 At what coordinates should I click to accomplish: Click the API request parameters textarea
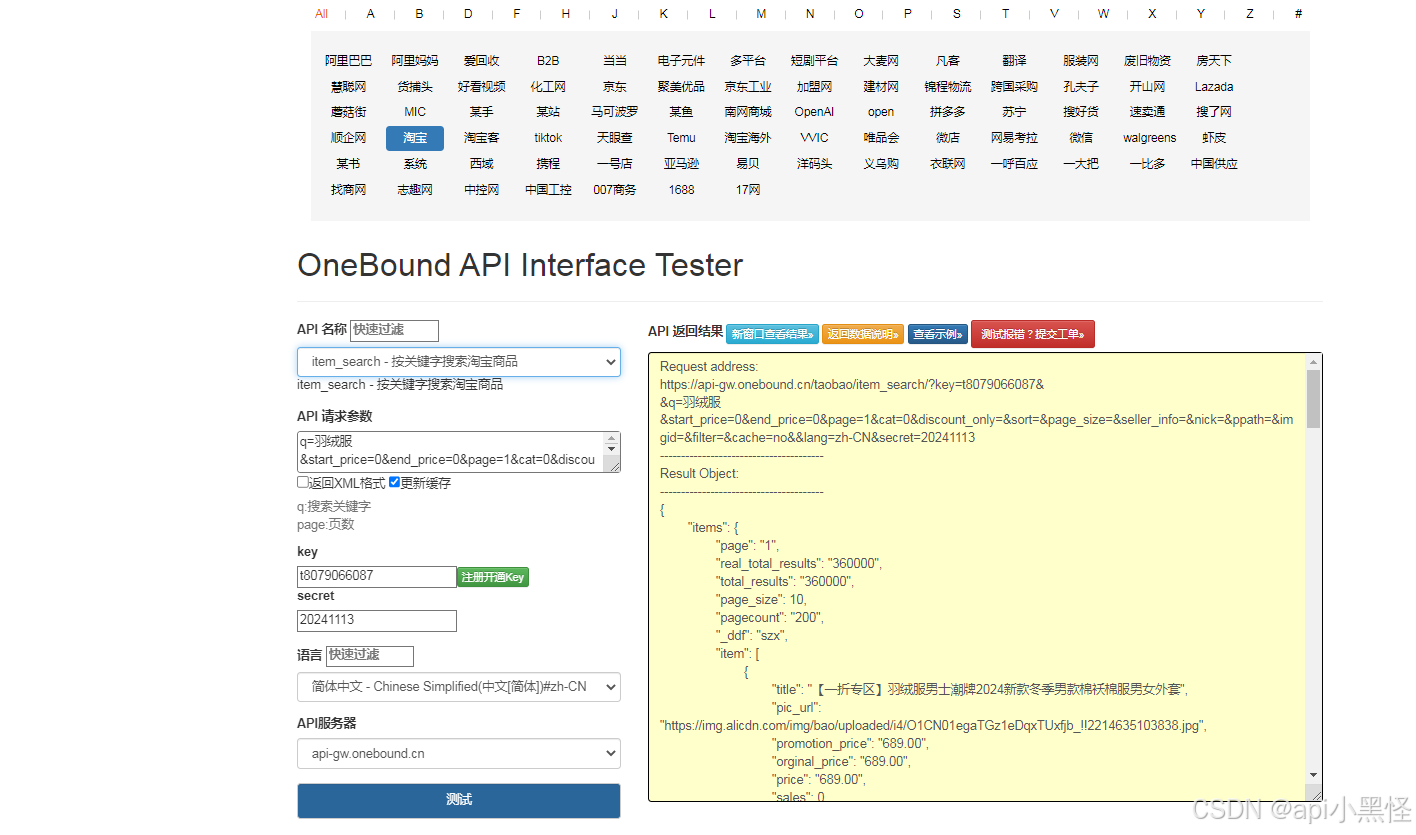click(459, 452)
